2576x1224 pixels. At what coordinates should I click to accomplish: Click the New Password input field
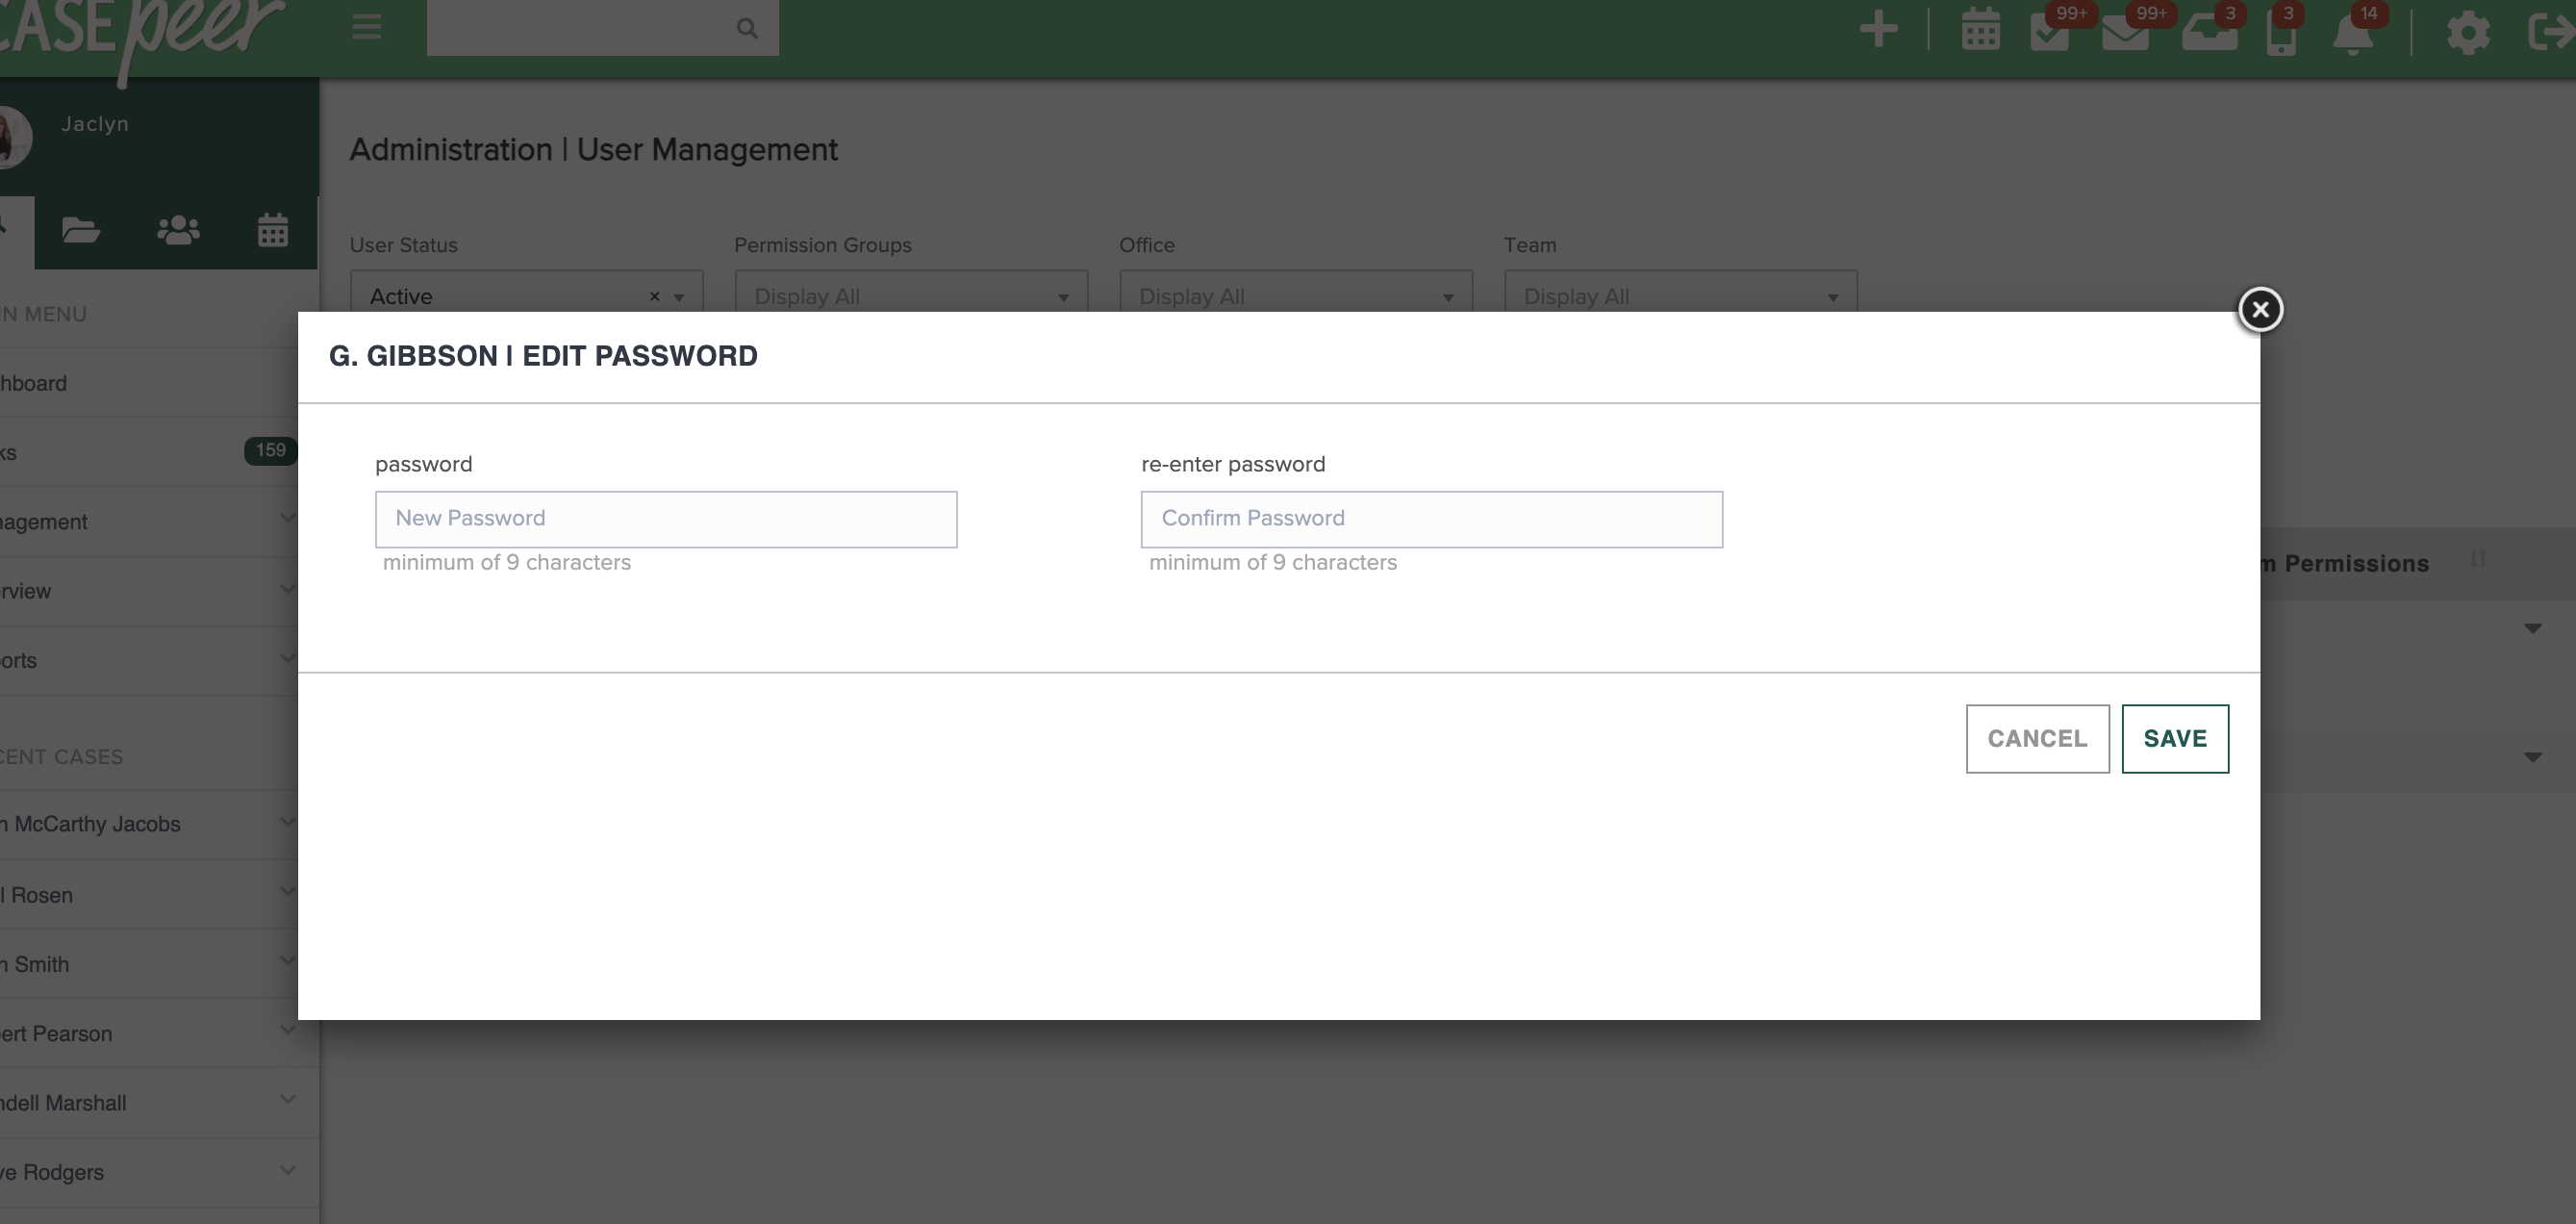666,519
